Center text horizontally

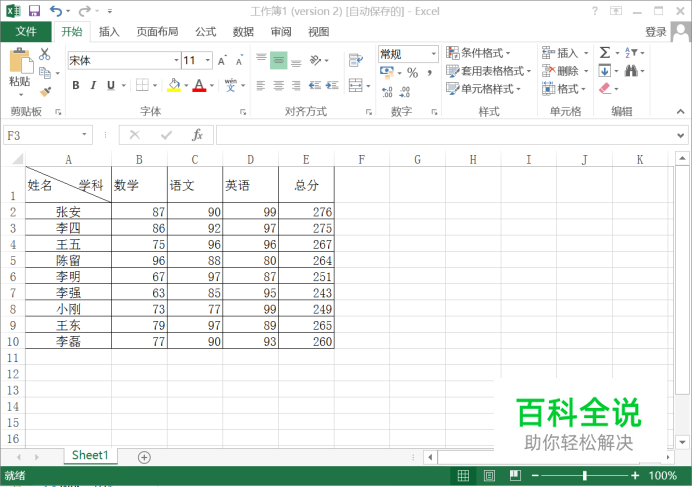pyautogui.click(x=278, y=85)
